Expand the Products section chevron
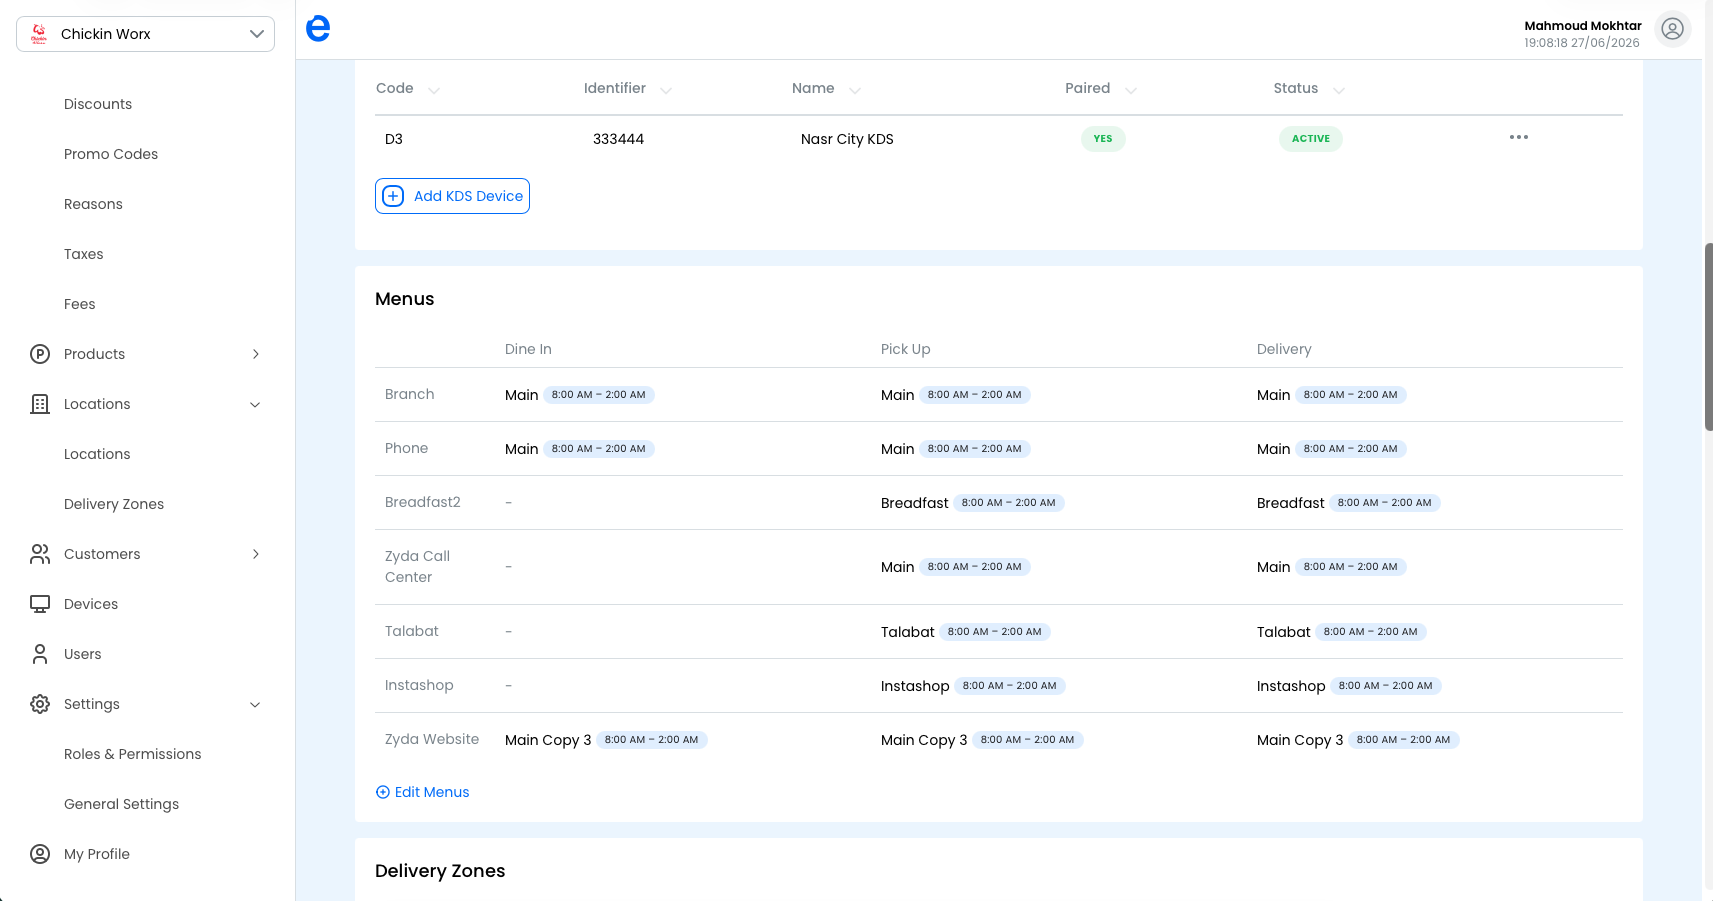The width and height of the screenshot is (1713, 901). tap(256, 354)
